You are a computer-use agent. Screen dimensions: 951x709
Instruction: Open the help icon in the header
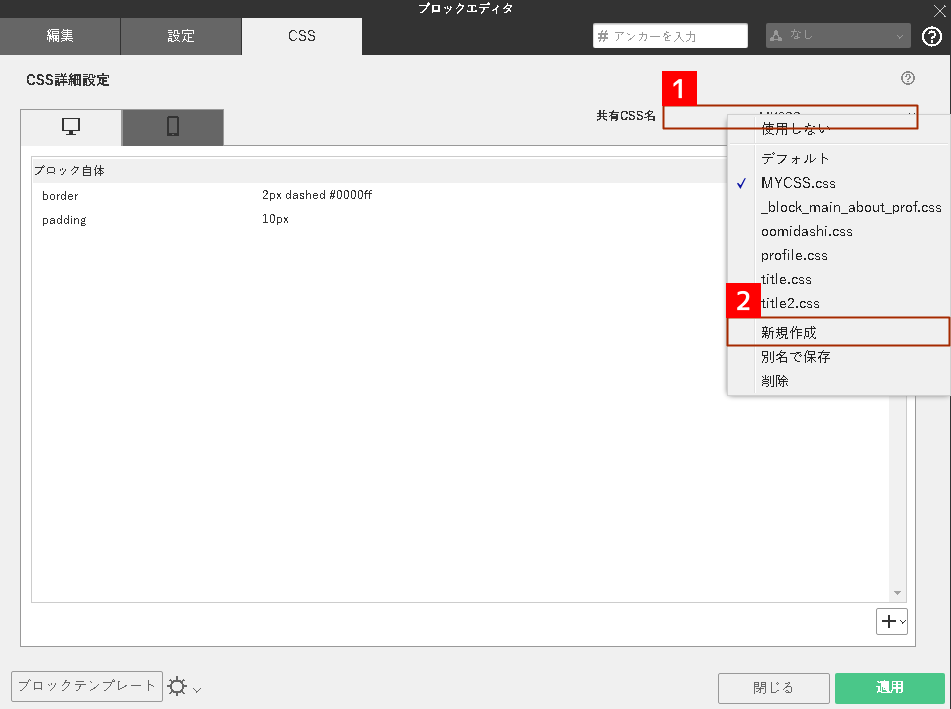[x=932, y=36]
